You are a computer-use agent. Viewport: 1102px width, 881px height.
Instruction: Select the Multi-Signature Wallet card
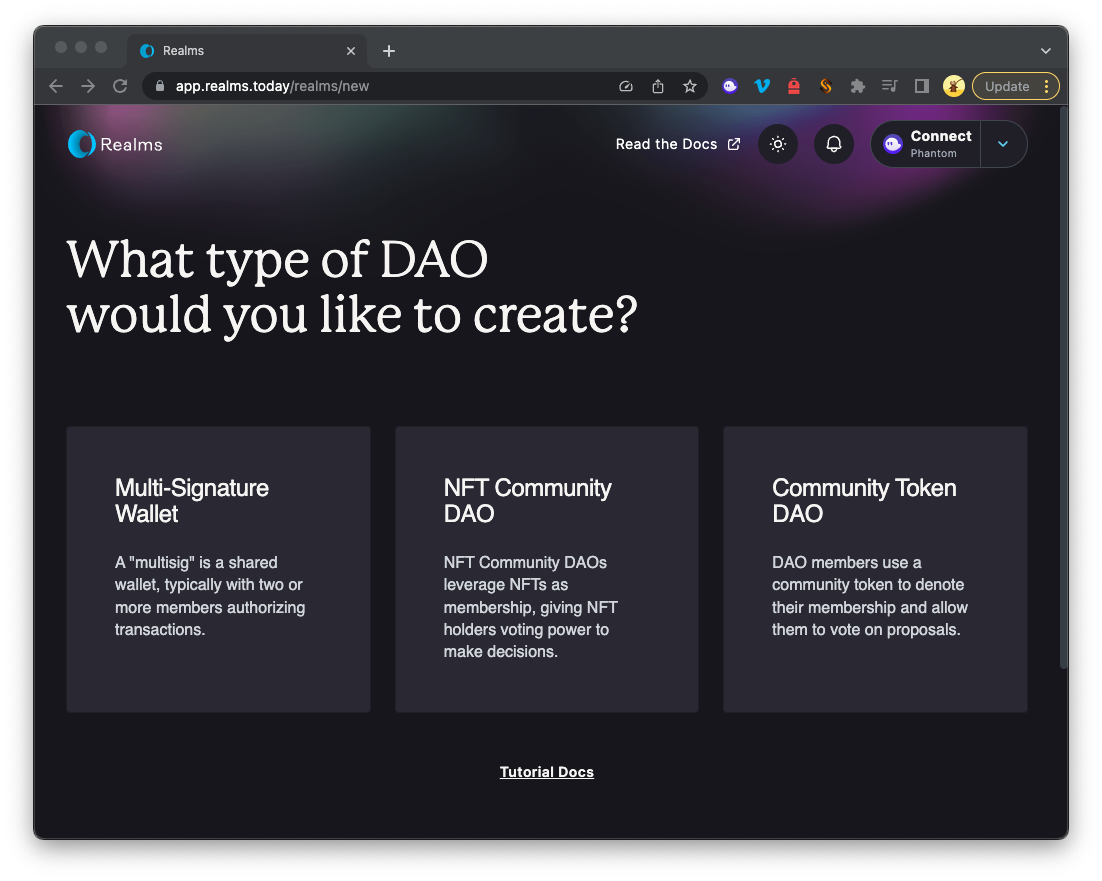[x=218, y=569]
